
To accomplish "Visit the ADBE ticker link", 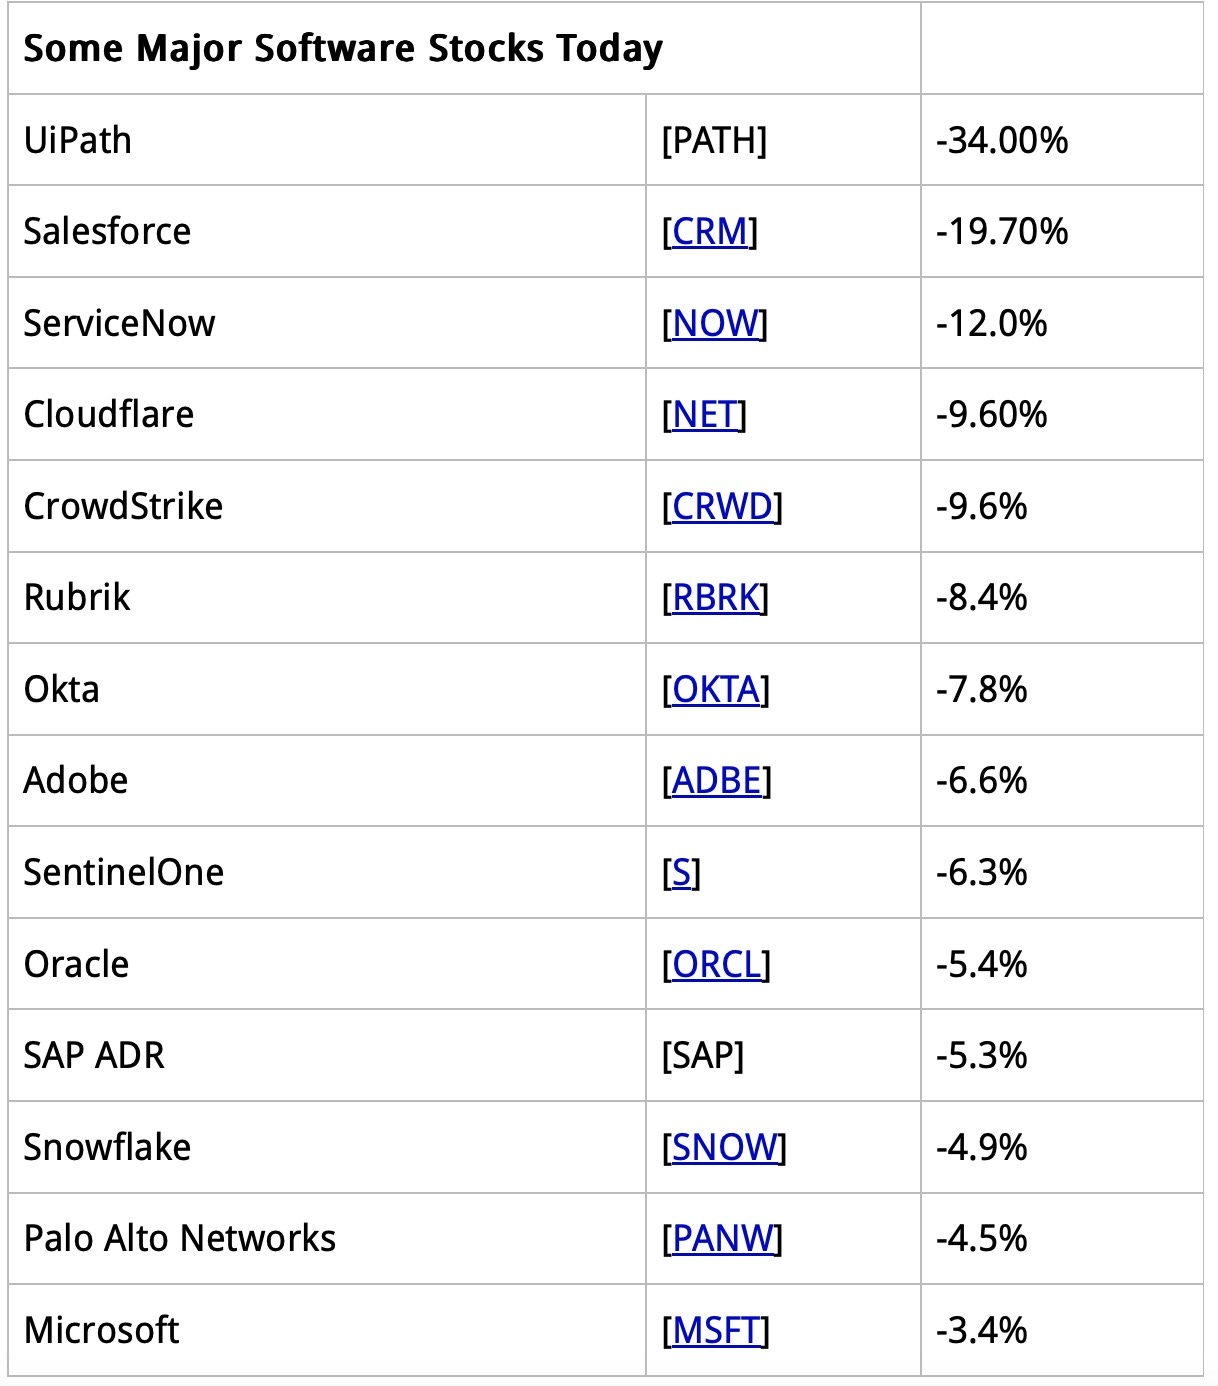I will (x=717, y=781).
